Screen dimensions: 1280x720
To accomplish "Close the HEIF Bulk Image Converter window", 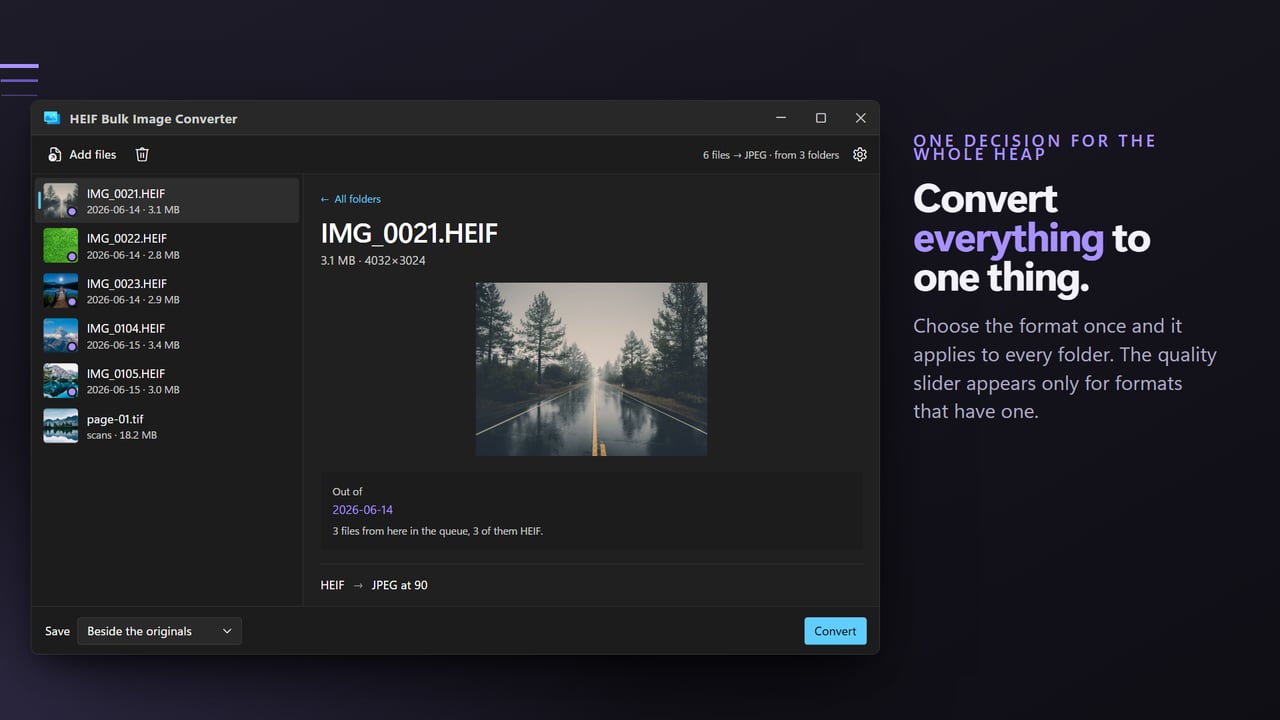I will (860, 118).
